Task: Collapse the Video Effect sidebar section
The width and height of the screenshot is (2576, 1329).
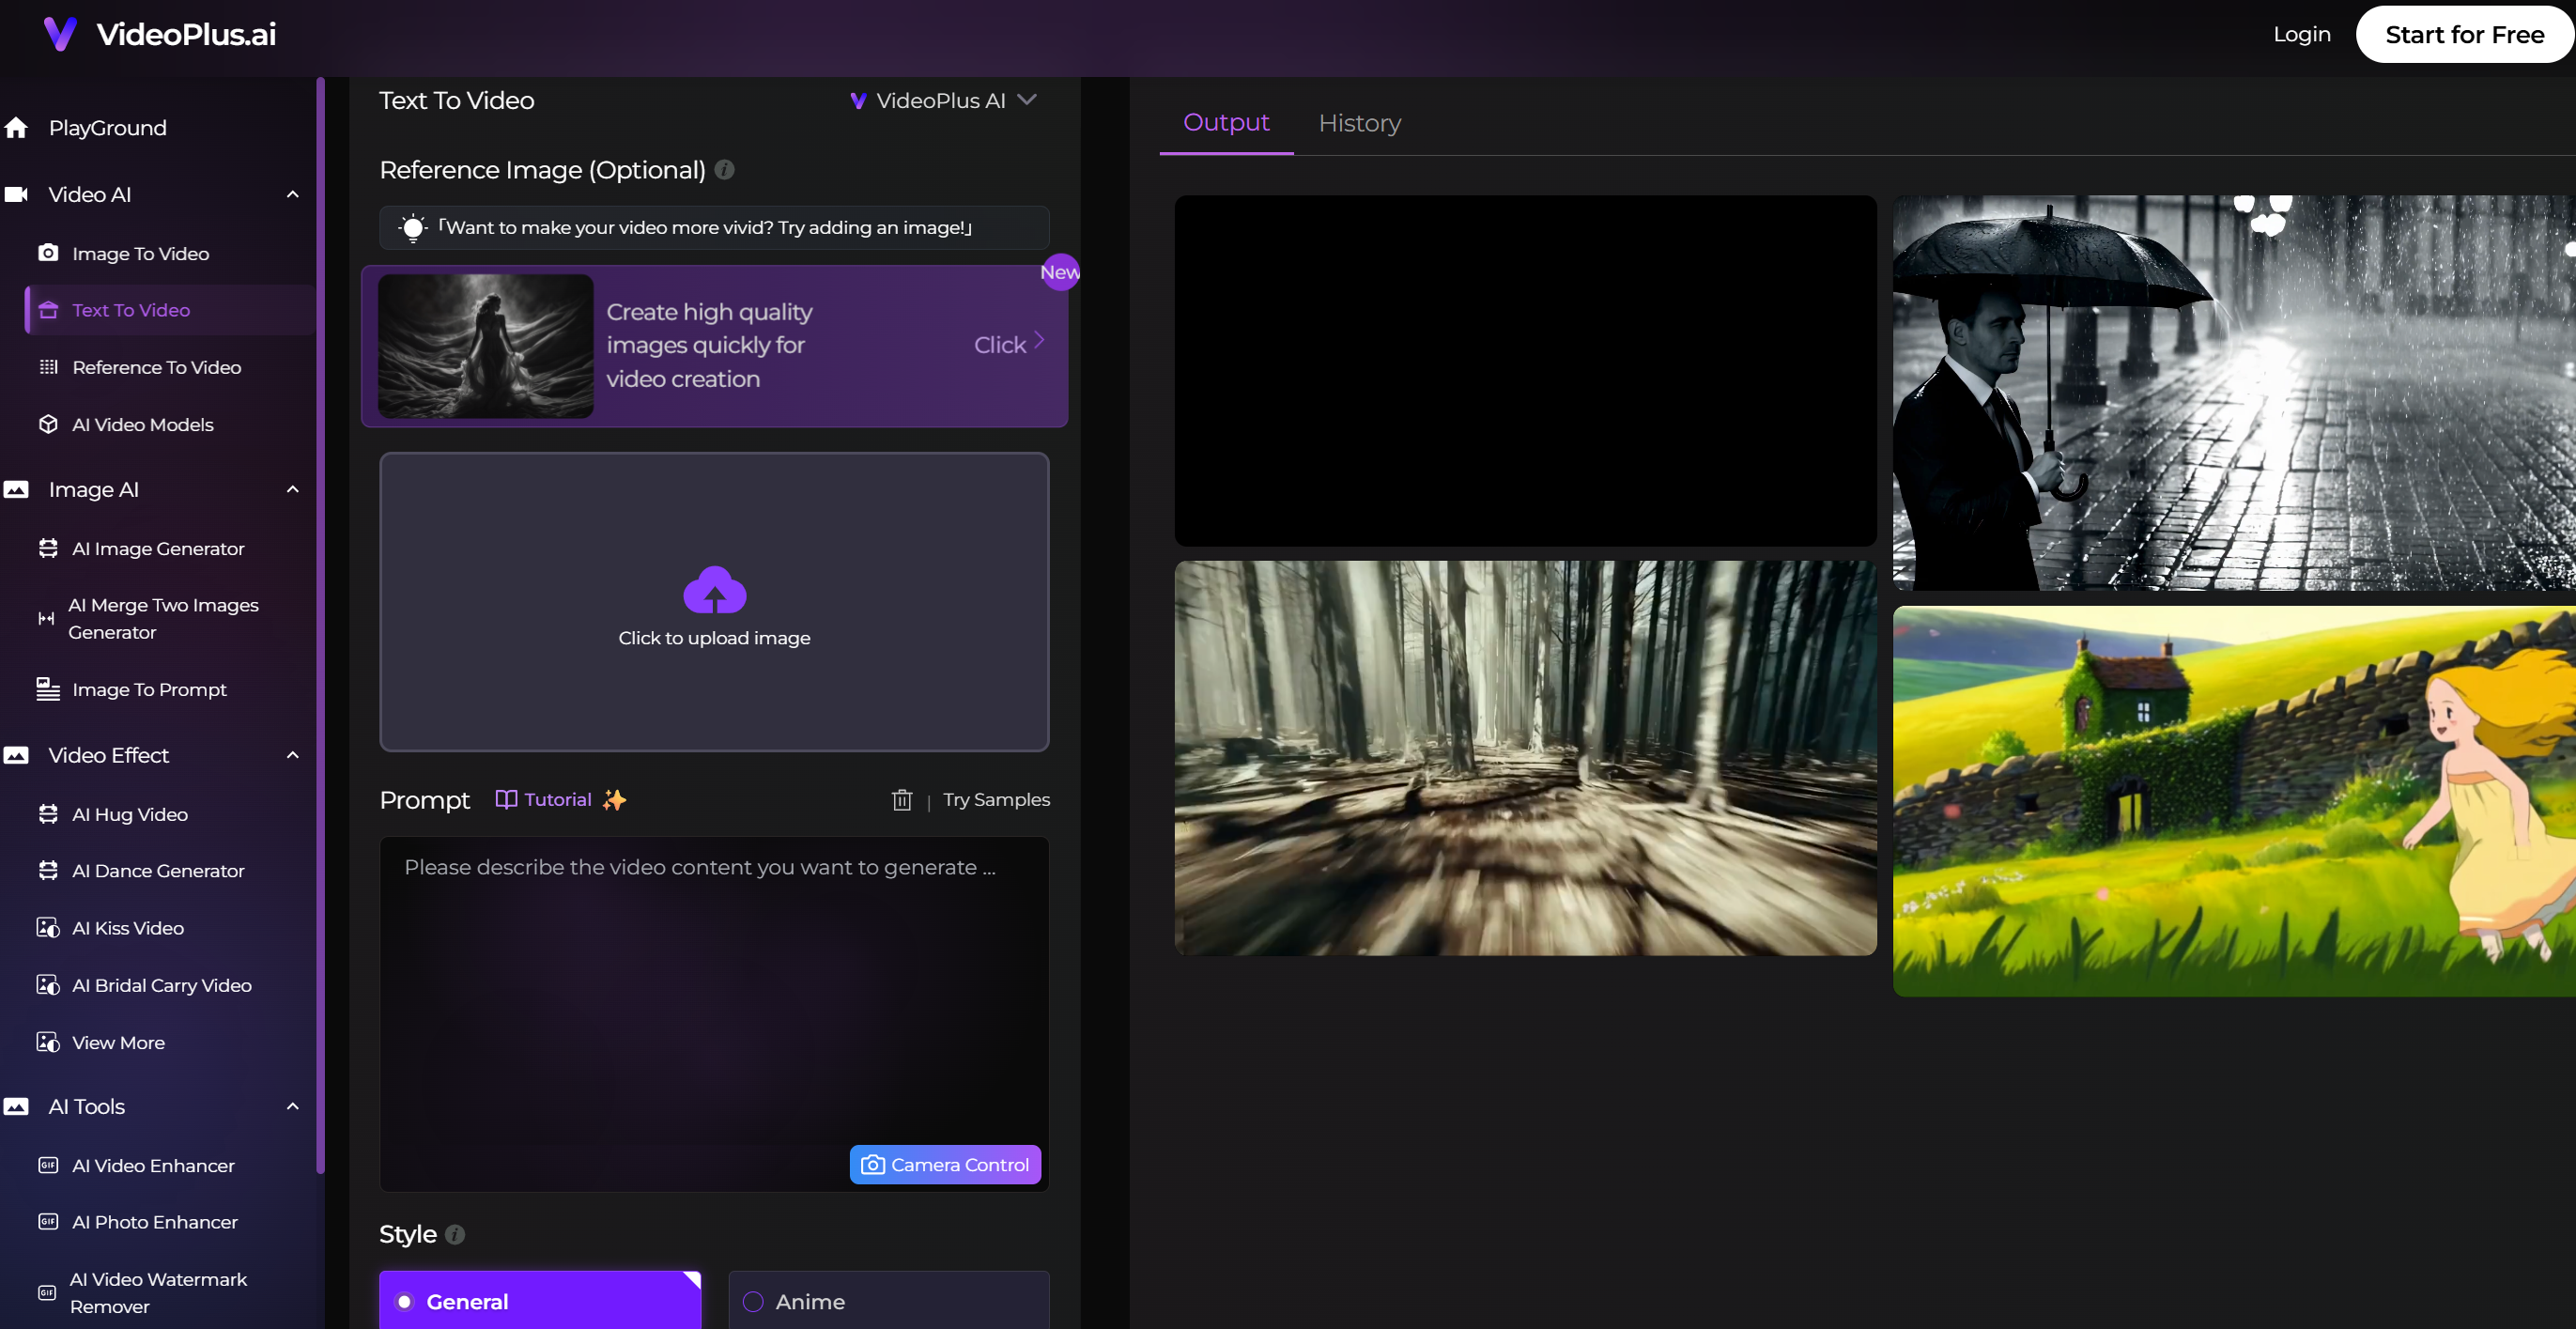Action: click(293, 756)
